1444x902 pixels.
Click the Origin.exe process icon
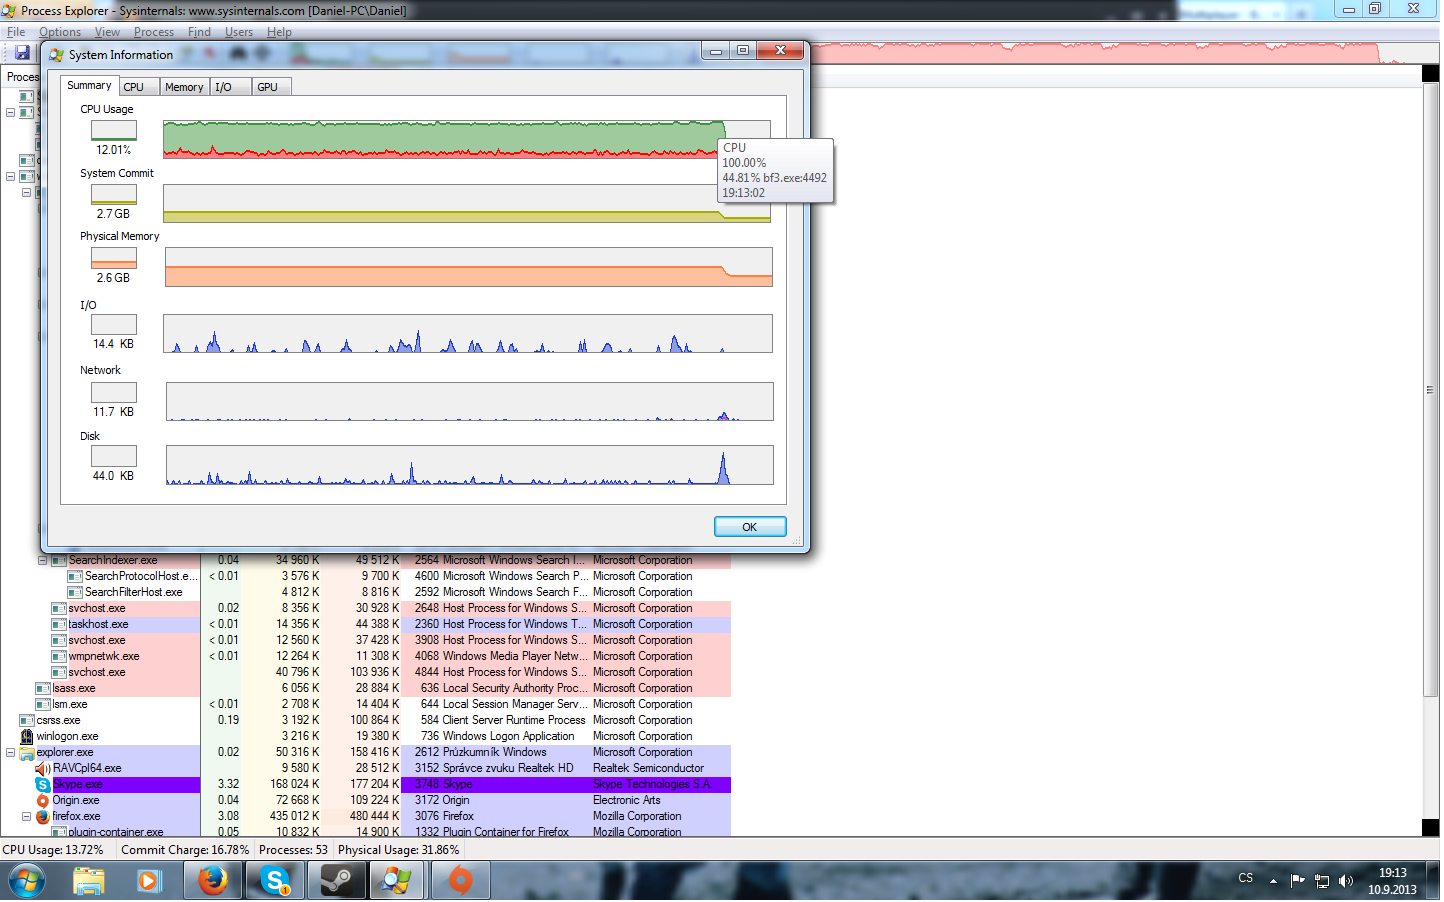pos(43,802)
